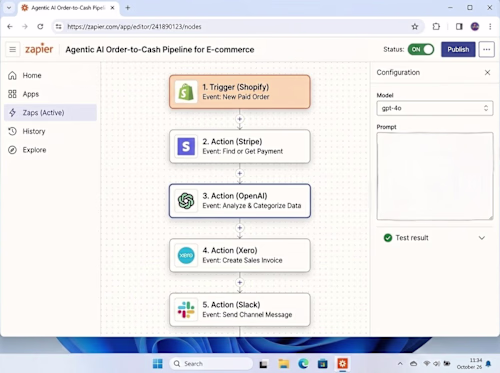Select the Action (Slack) step title

point(231,305)
